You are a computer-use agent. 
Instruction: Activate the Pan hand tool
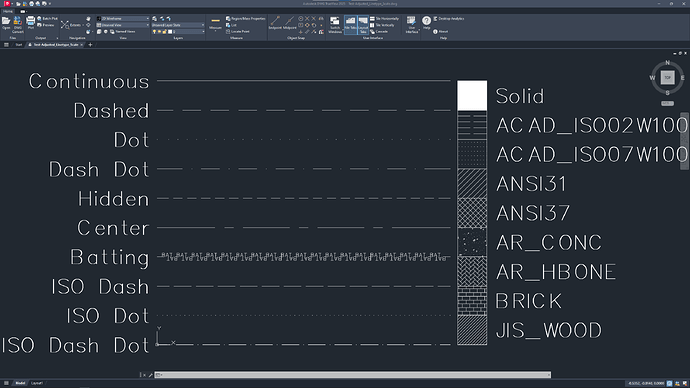tap(88, 18)
